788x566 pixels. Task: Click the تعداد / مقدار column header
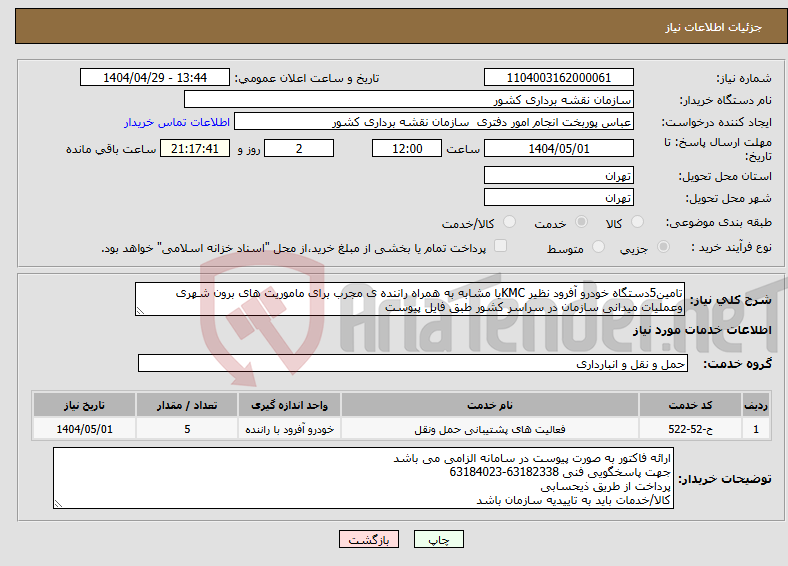[x=187, y=405]
